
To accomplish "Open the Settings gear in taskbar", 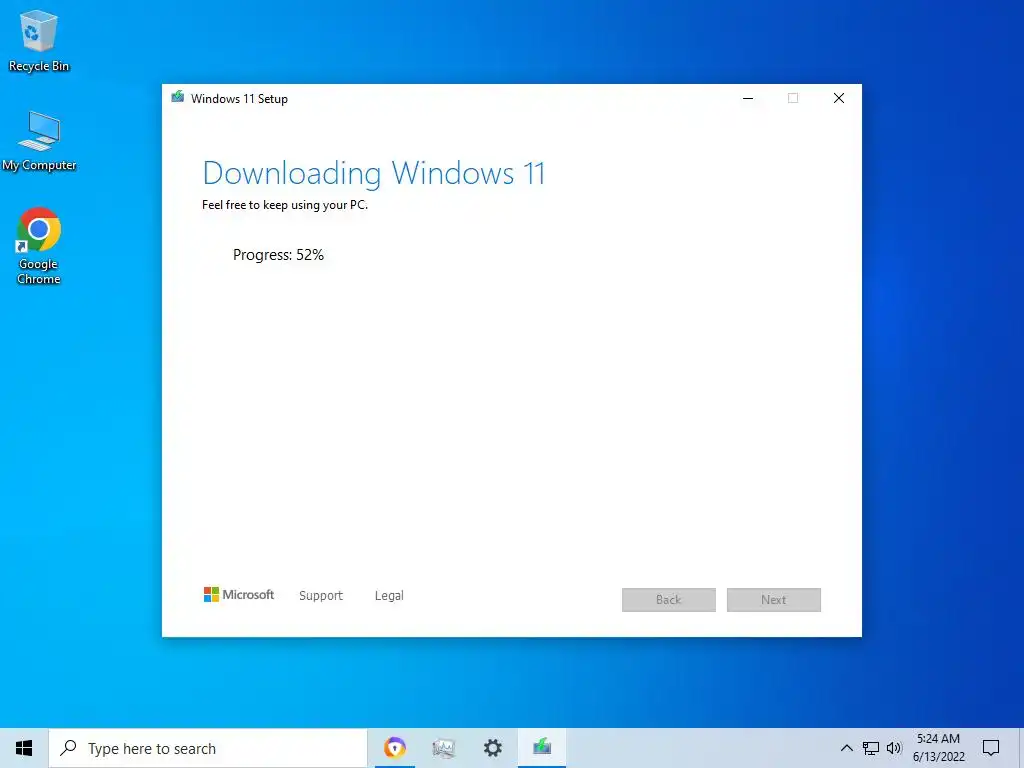I will pos(492,748).
